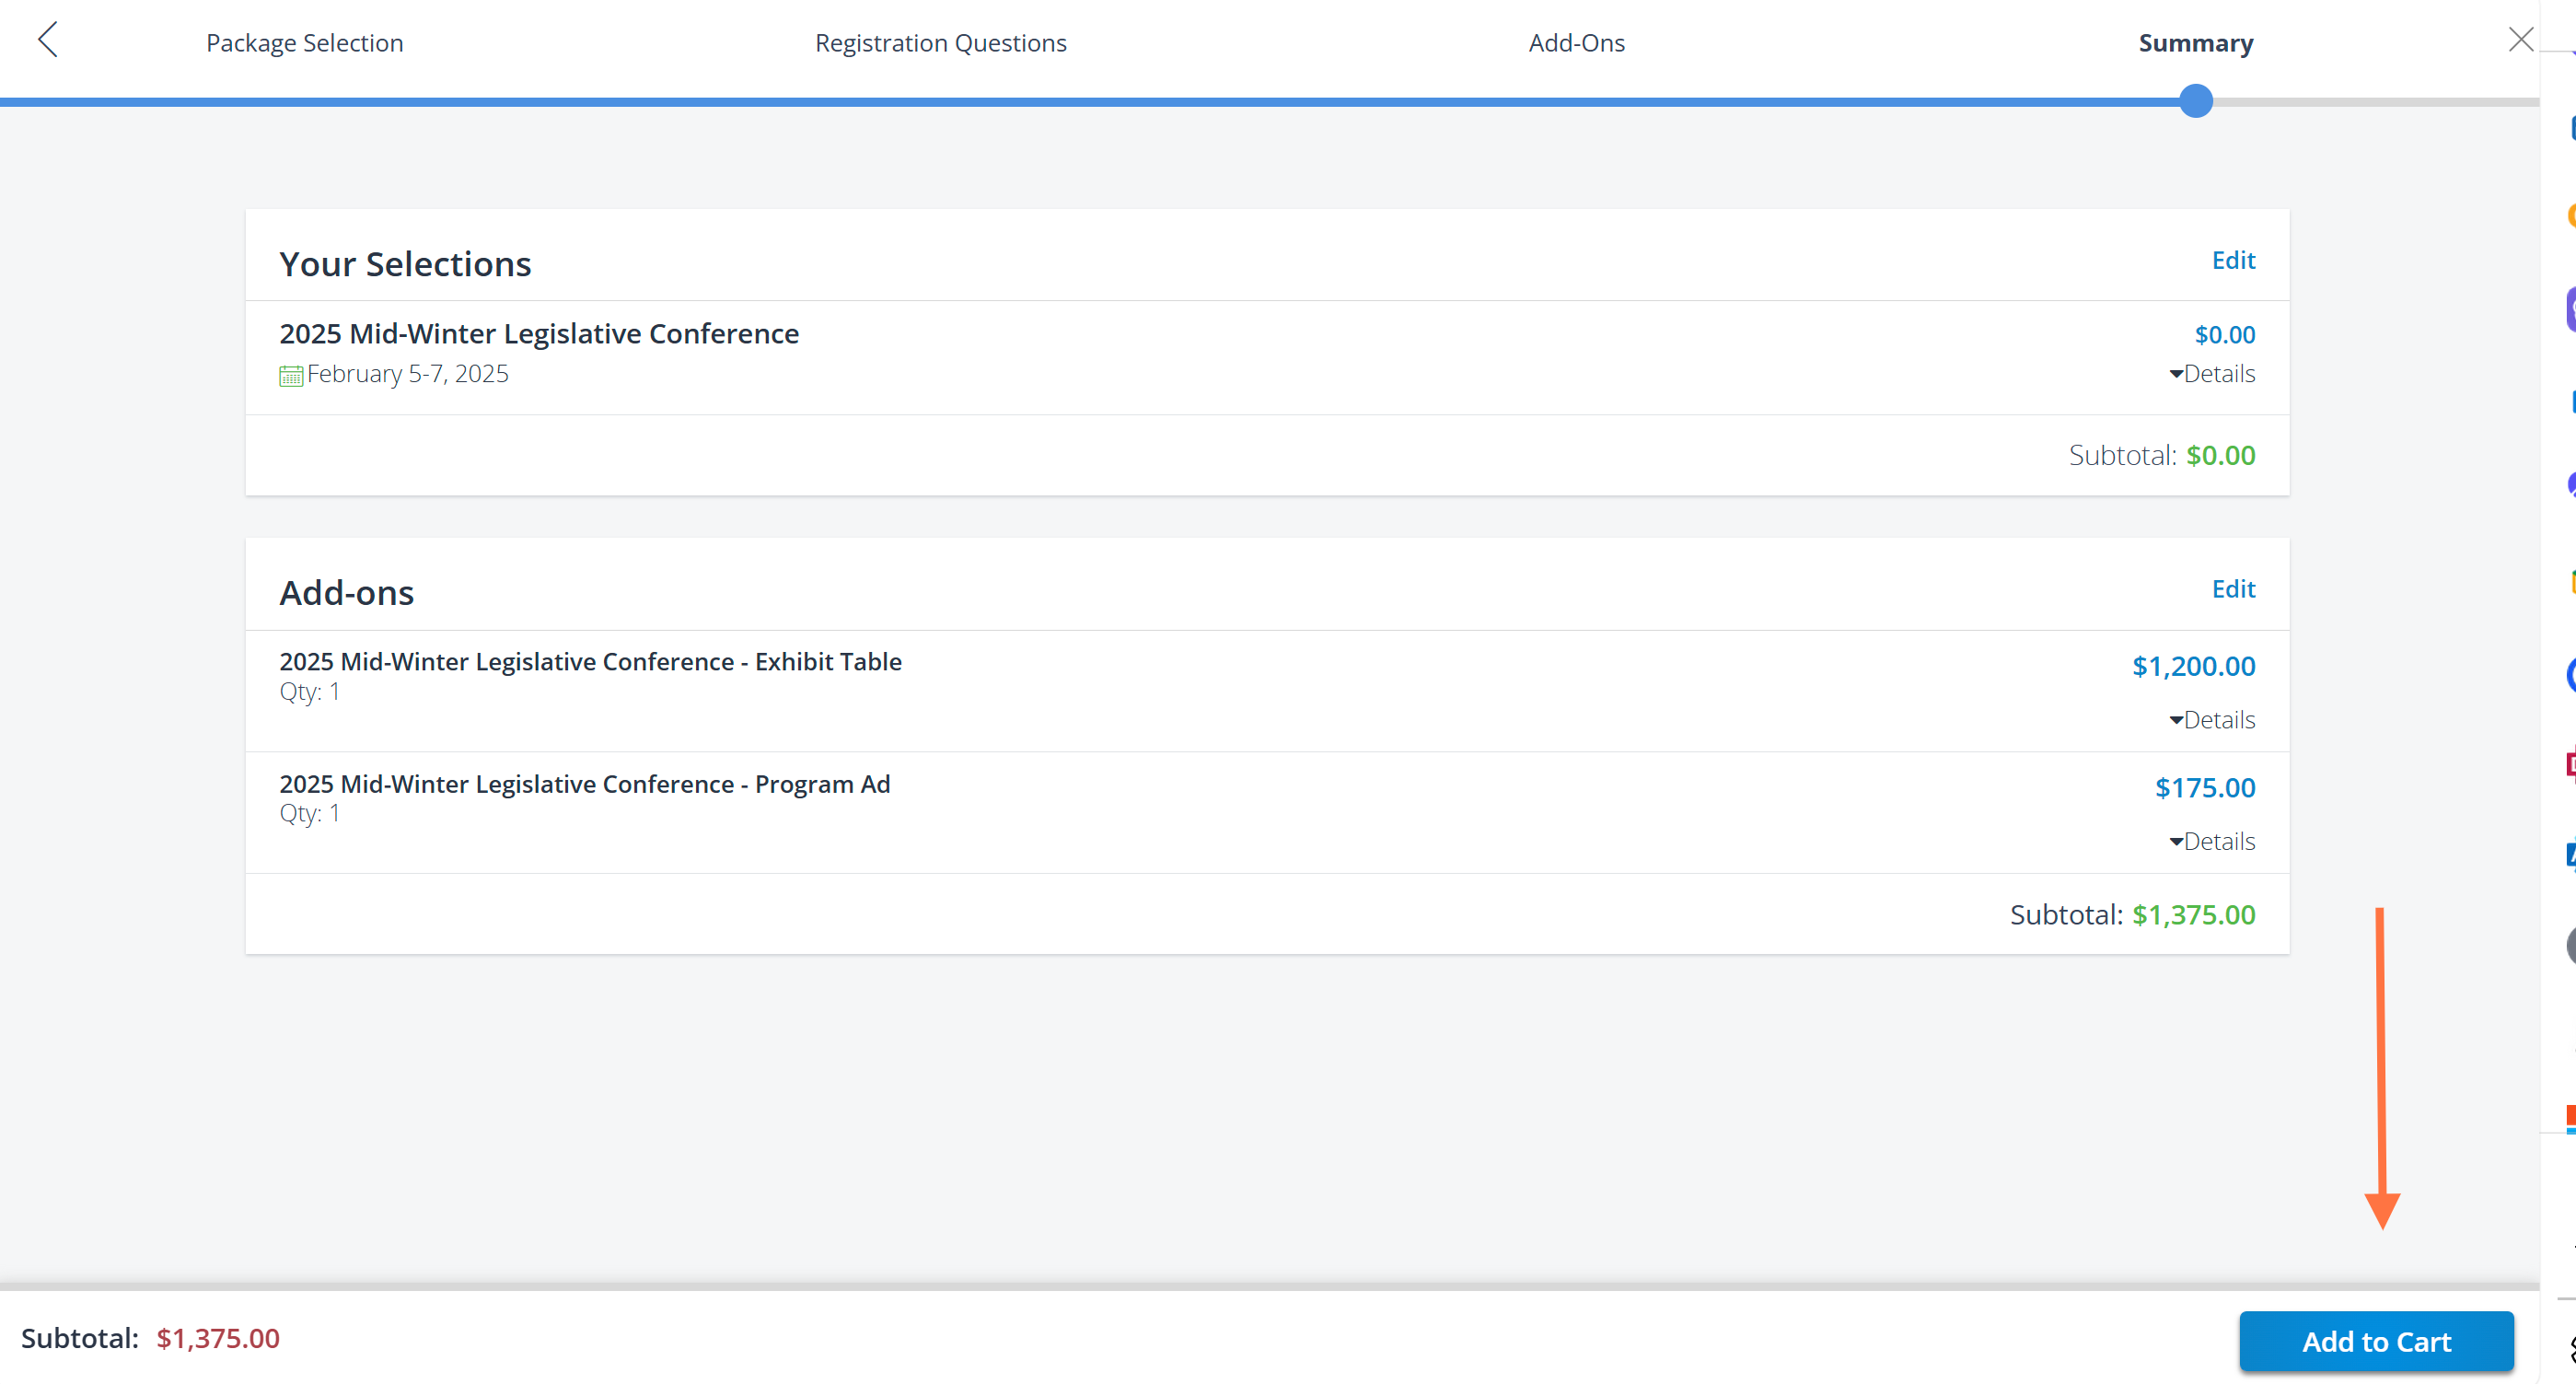Image resolution: width=2576 pixels, height=1384 pixels.
Task: Edit the Add-ons section
Action: (x=2234, y=589)
